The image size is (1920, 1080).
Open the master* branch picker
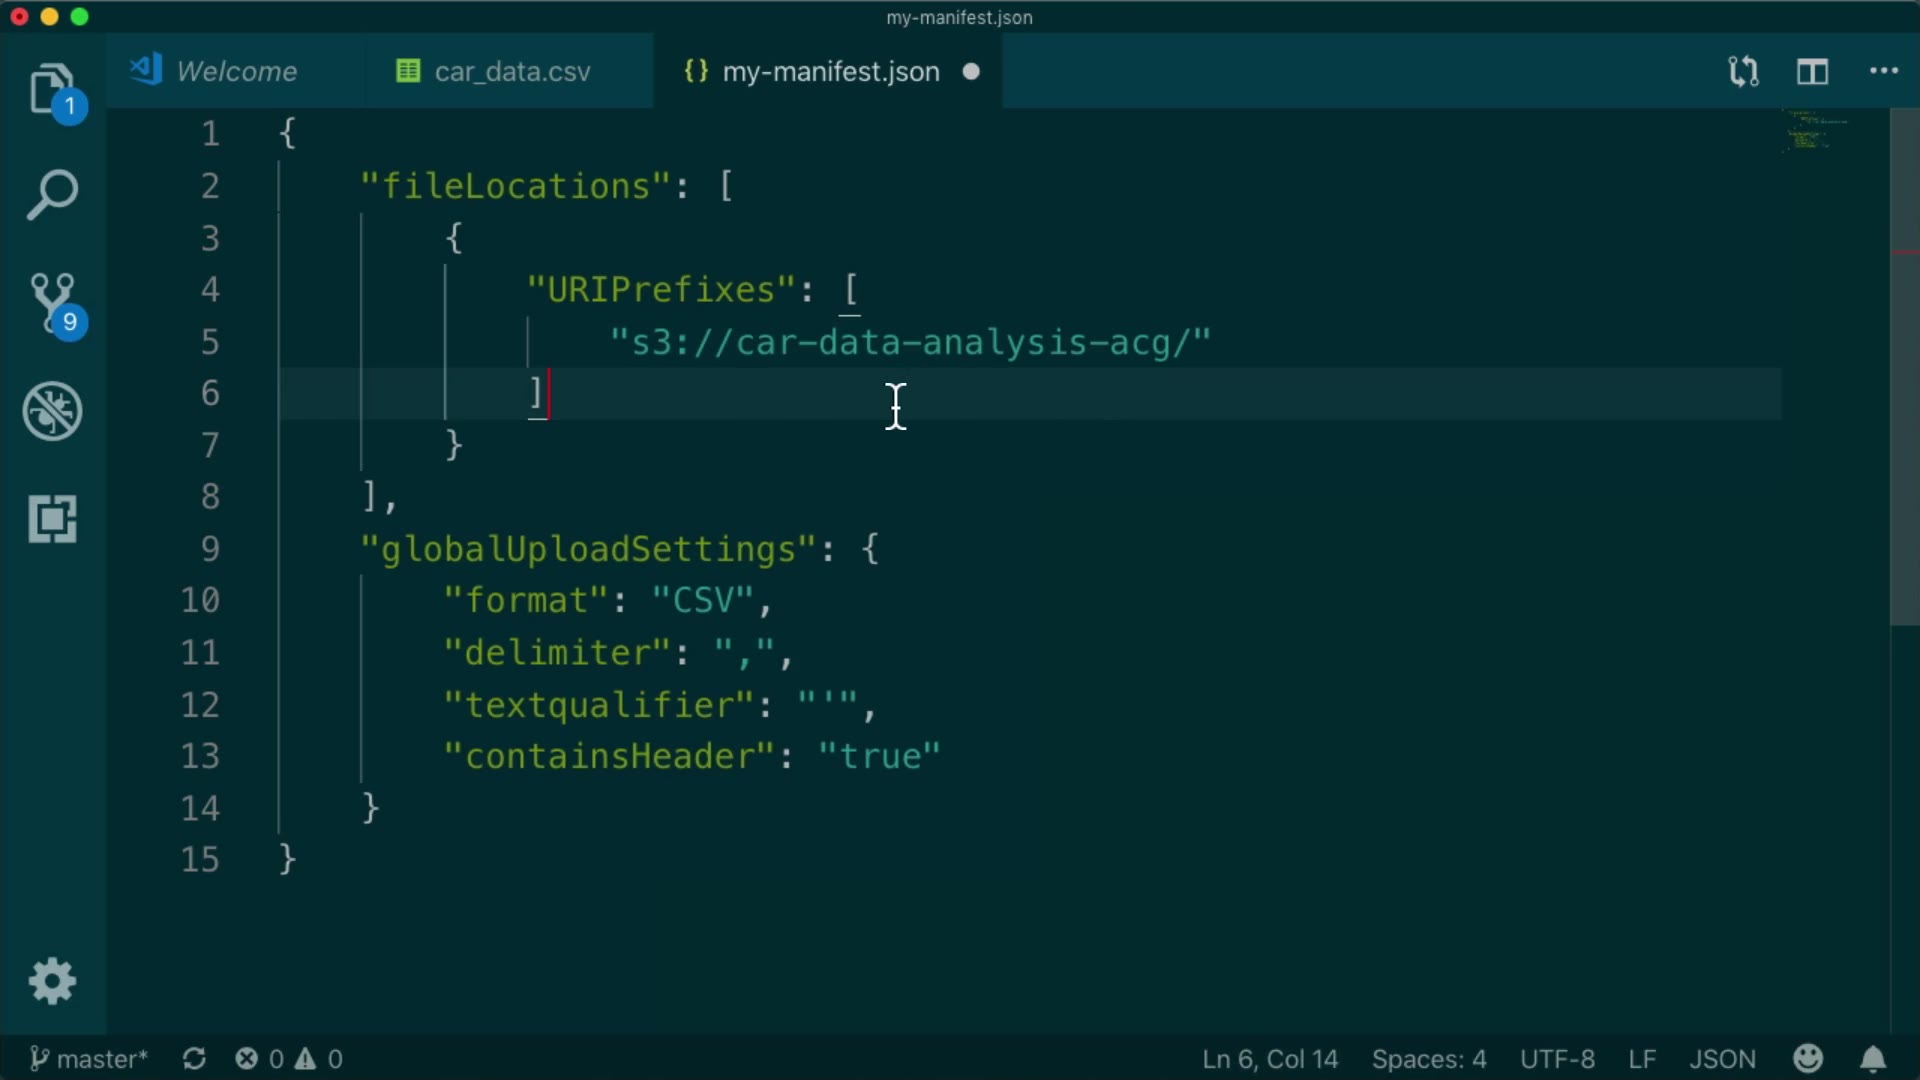point(89,1058)
